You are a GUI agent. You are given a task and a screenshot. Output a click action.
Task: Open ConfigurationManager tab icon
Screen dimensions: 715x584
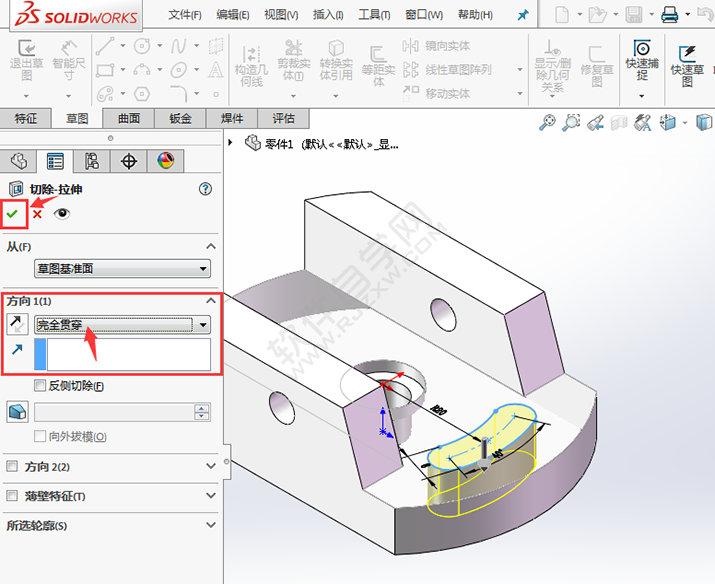coord(92,161)
